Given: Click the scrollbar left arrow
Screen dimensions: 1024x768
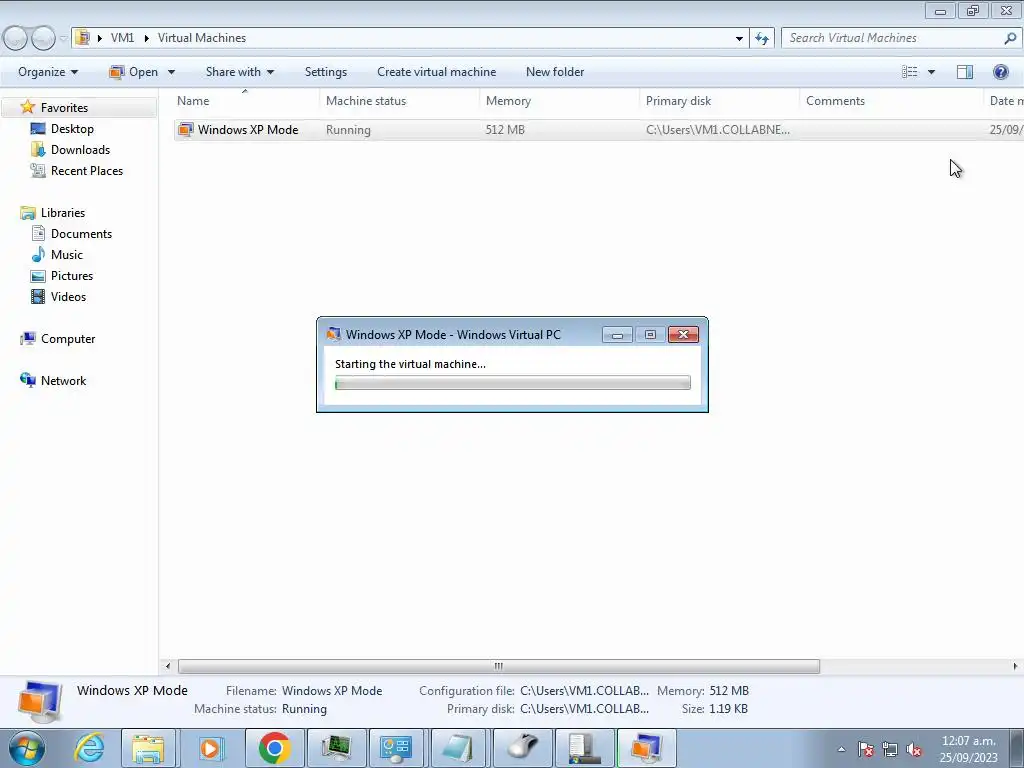Looking at the screenshot, I should tap(168, 666).
